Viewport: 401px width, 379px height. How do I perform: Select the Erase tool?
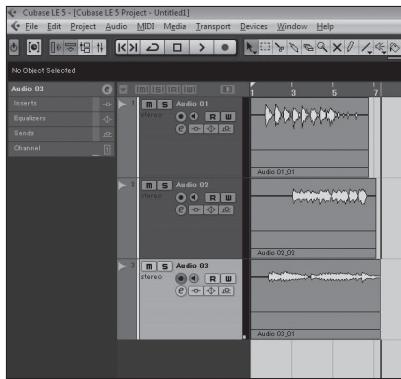pos(308,47)
